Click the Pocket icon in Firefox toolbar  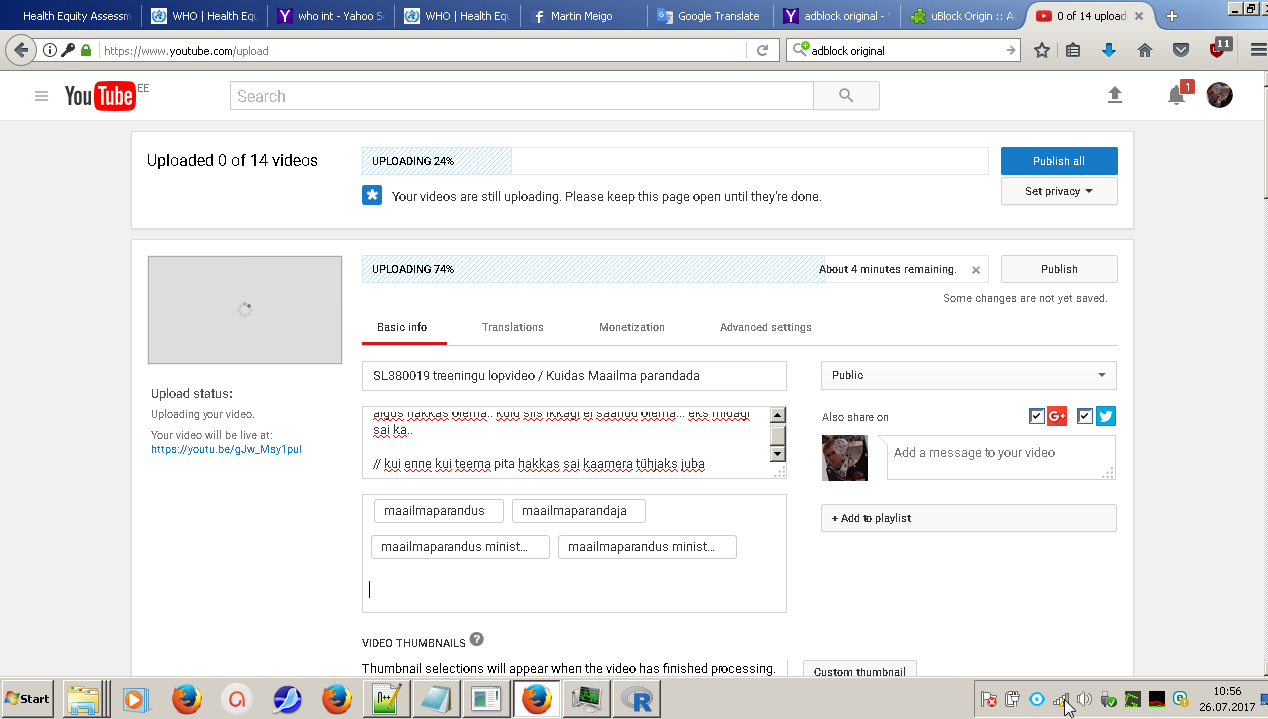[x=1181, y=50]
